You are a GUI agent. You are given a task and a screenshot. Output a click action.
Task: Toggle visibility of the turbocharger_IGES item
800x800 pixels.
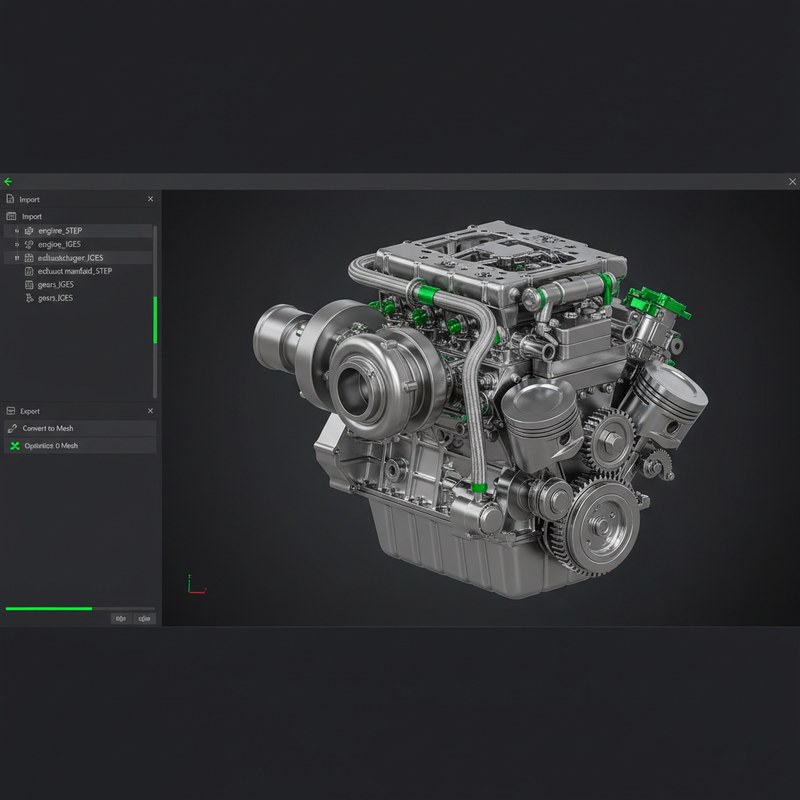[x=16, y=258]
